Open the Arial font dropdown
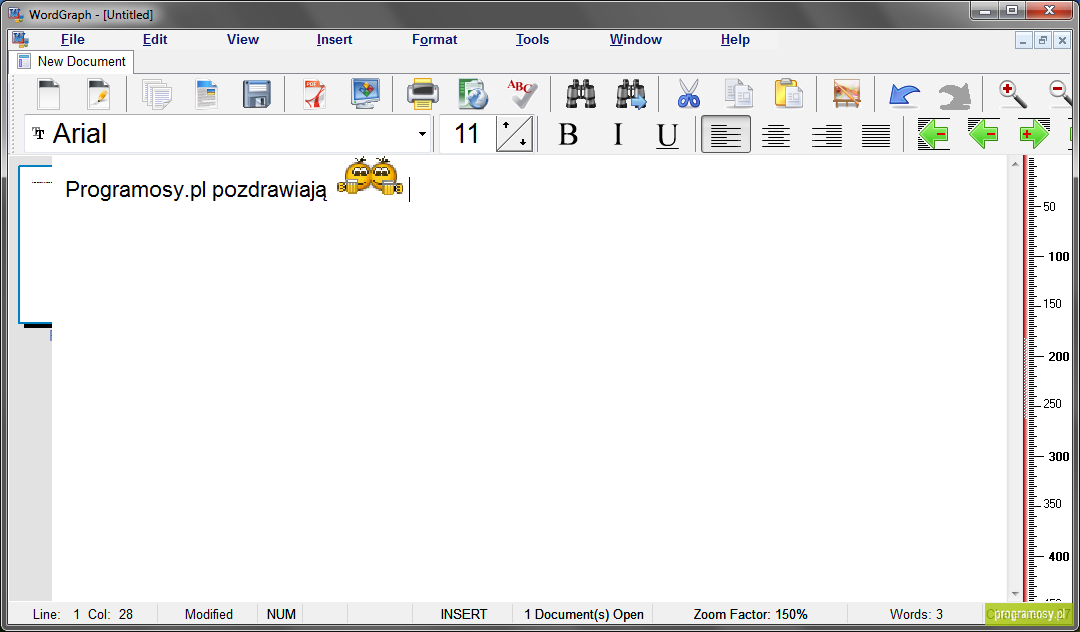The width and height of the screenshot is (1080, 632). tap(422, 134)
